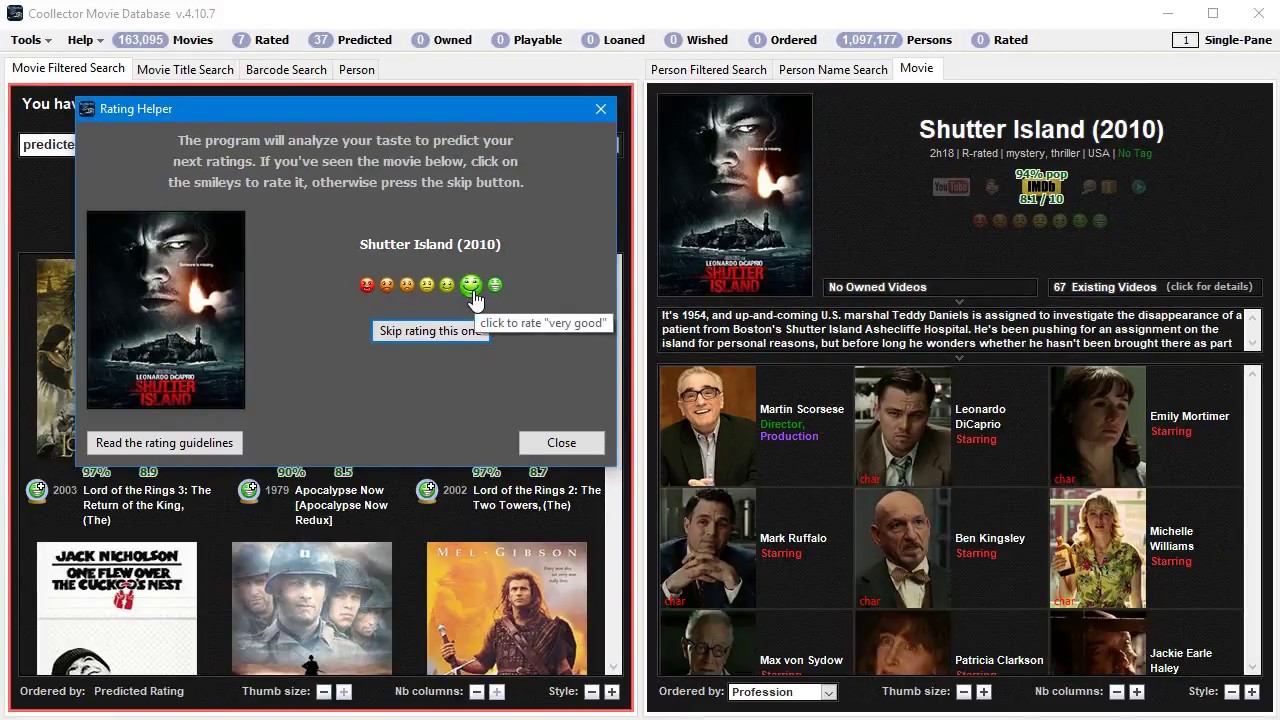Screen dimensions: 1280x720
Task: Click 67 Existing Videos for details
Action: pyautogui.click(x=1154, y=287)
